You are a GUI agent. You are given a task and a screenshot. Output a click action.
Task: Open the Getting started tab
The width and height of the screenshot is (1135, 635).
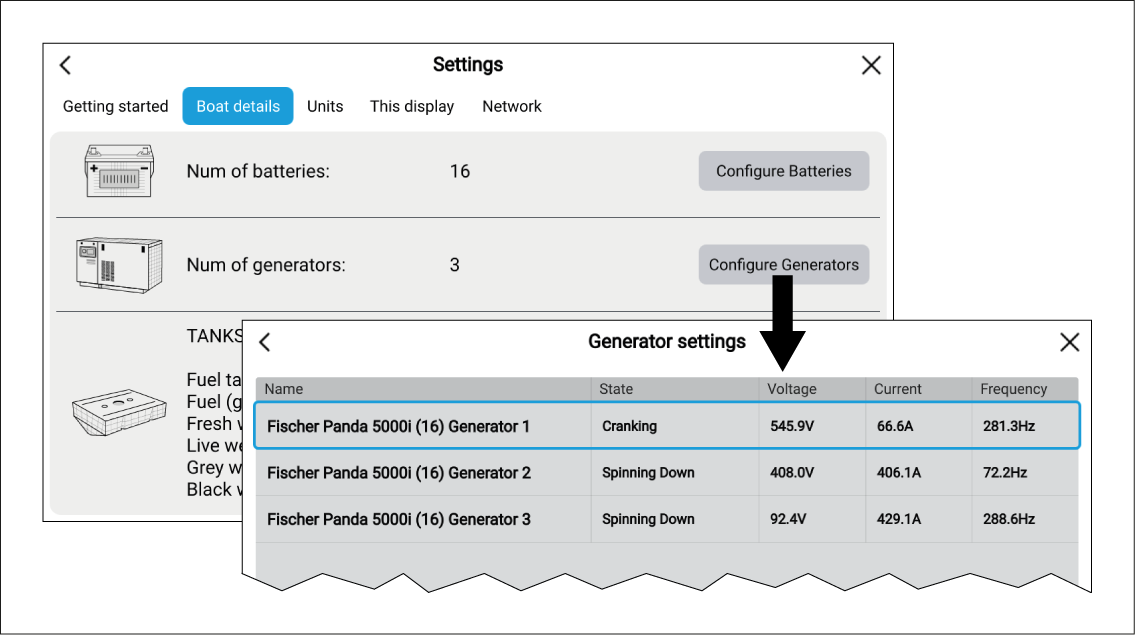(x=115, y=106)
